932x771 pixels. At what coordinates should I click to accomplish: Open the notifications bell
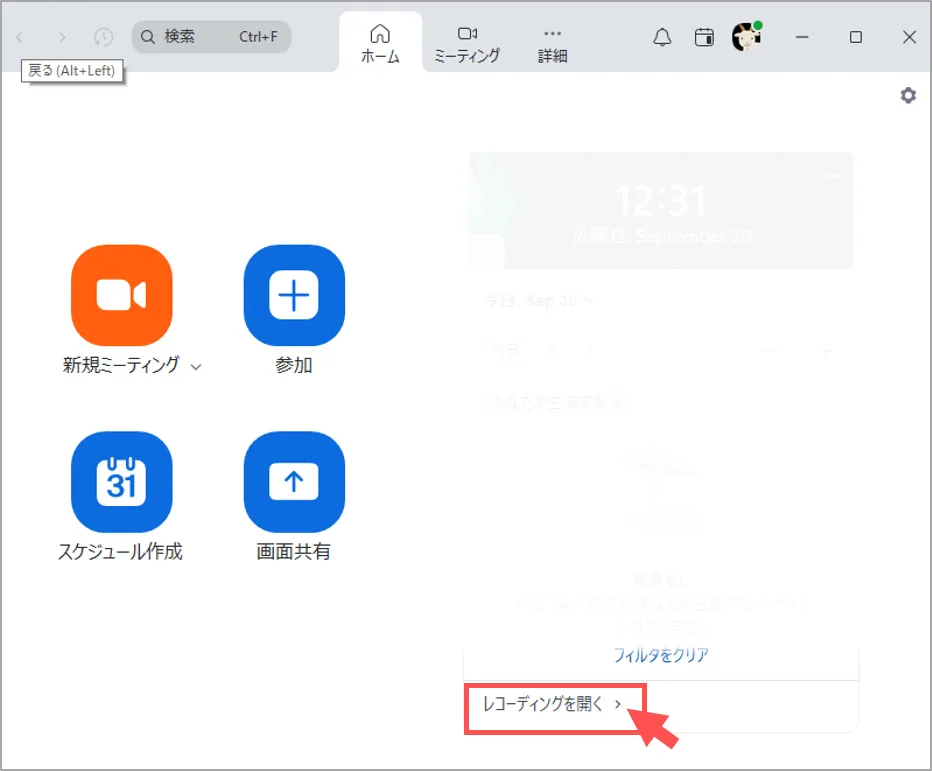click(x=662, y=37)
